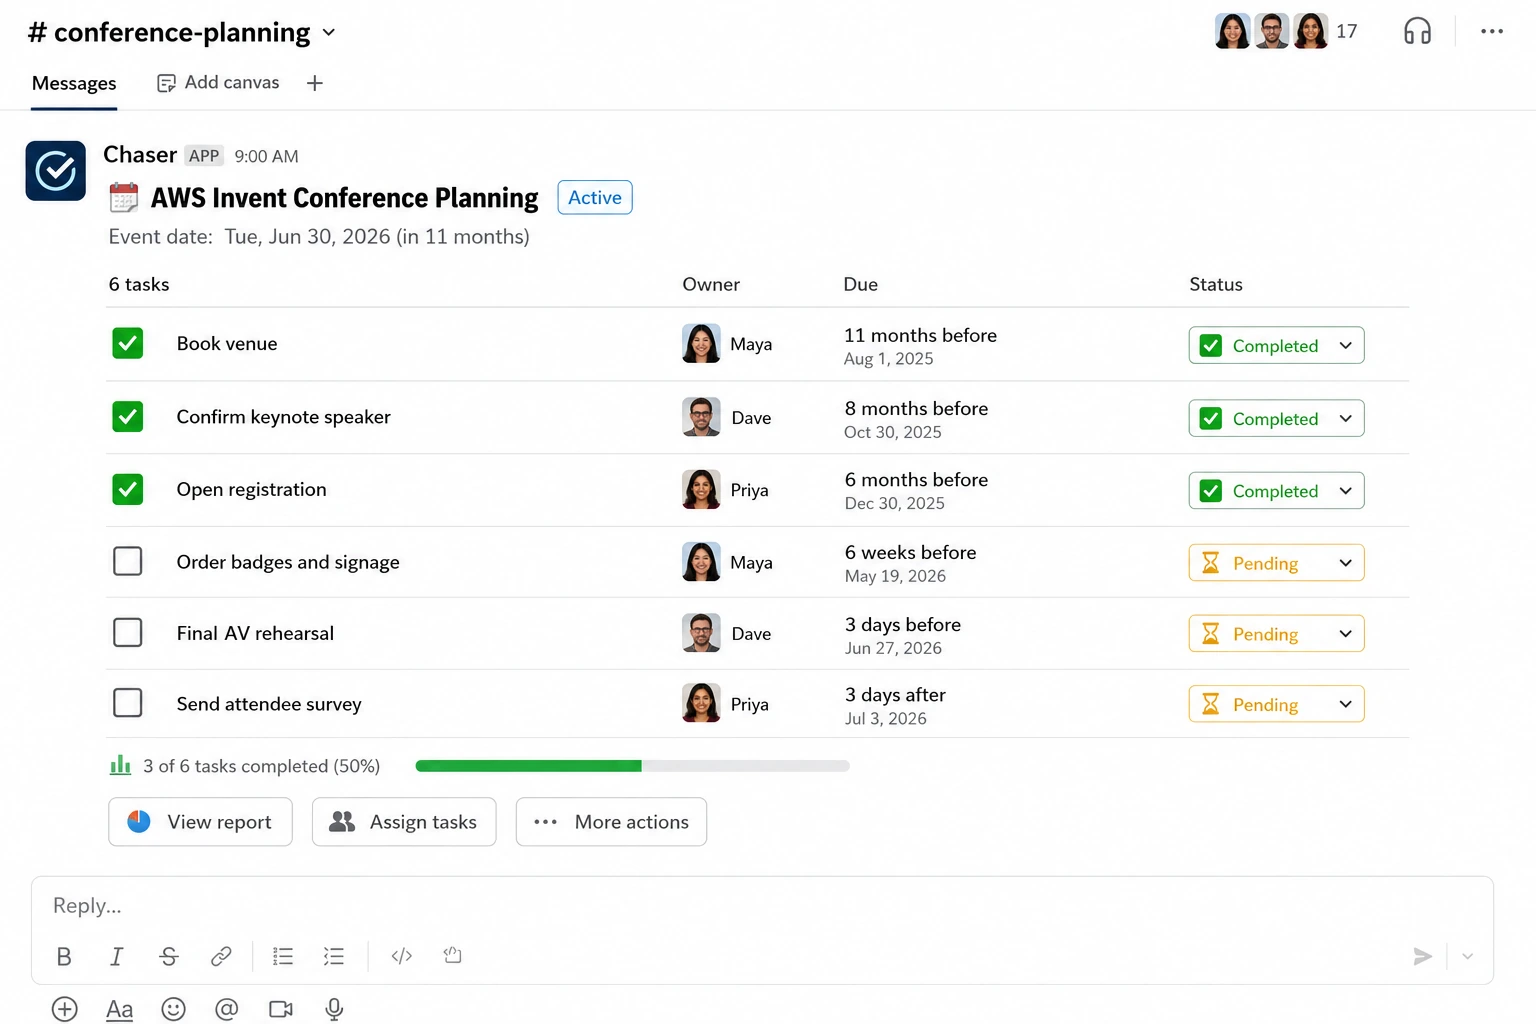Click the May 19, 2026 due date
The image size is (1536, 1024).
[x=895, y=576]
